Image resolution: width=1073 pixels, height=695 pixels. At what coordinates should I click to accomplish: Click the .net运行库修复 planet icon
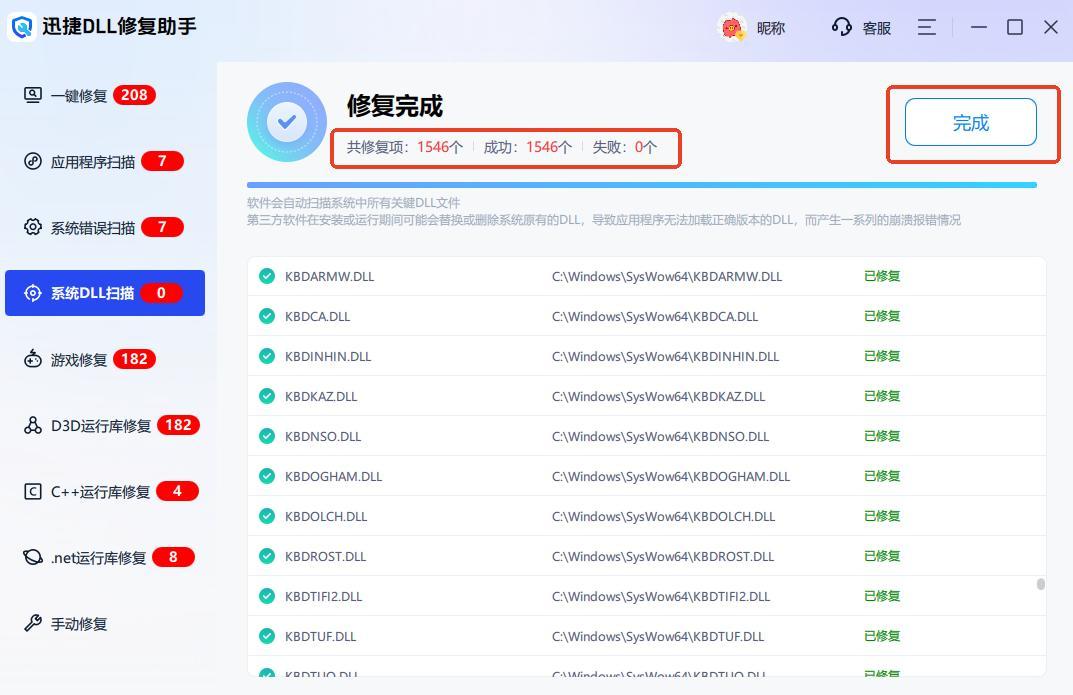coord(33,557)
